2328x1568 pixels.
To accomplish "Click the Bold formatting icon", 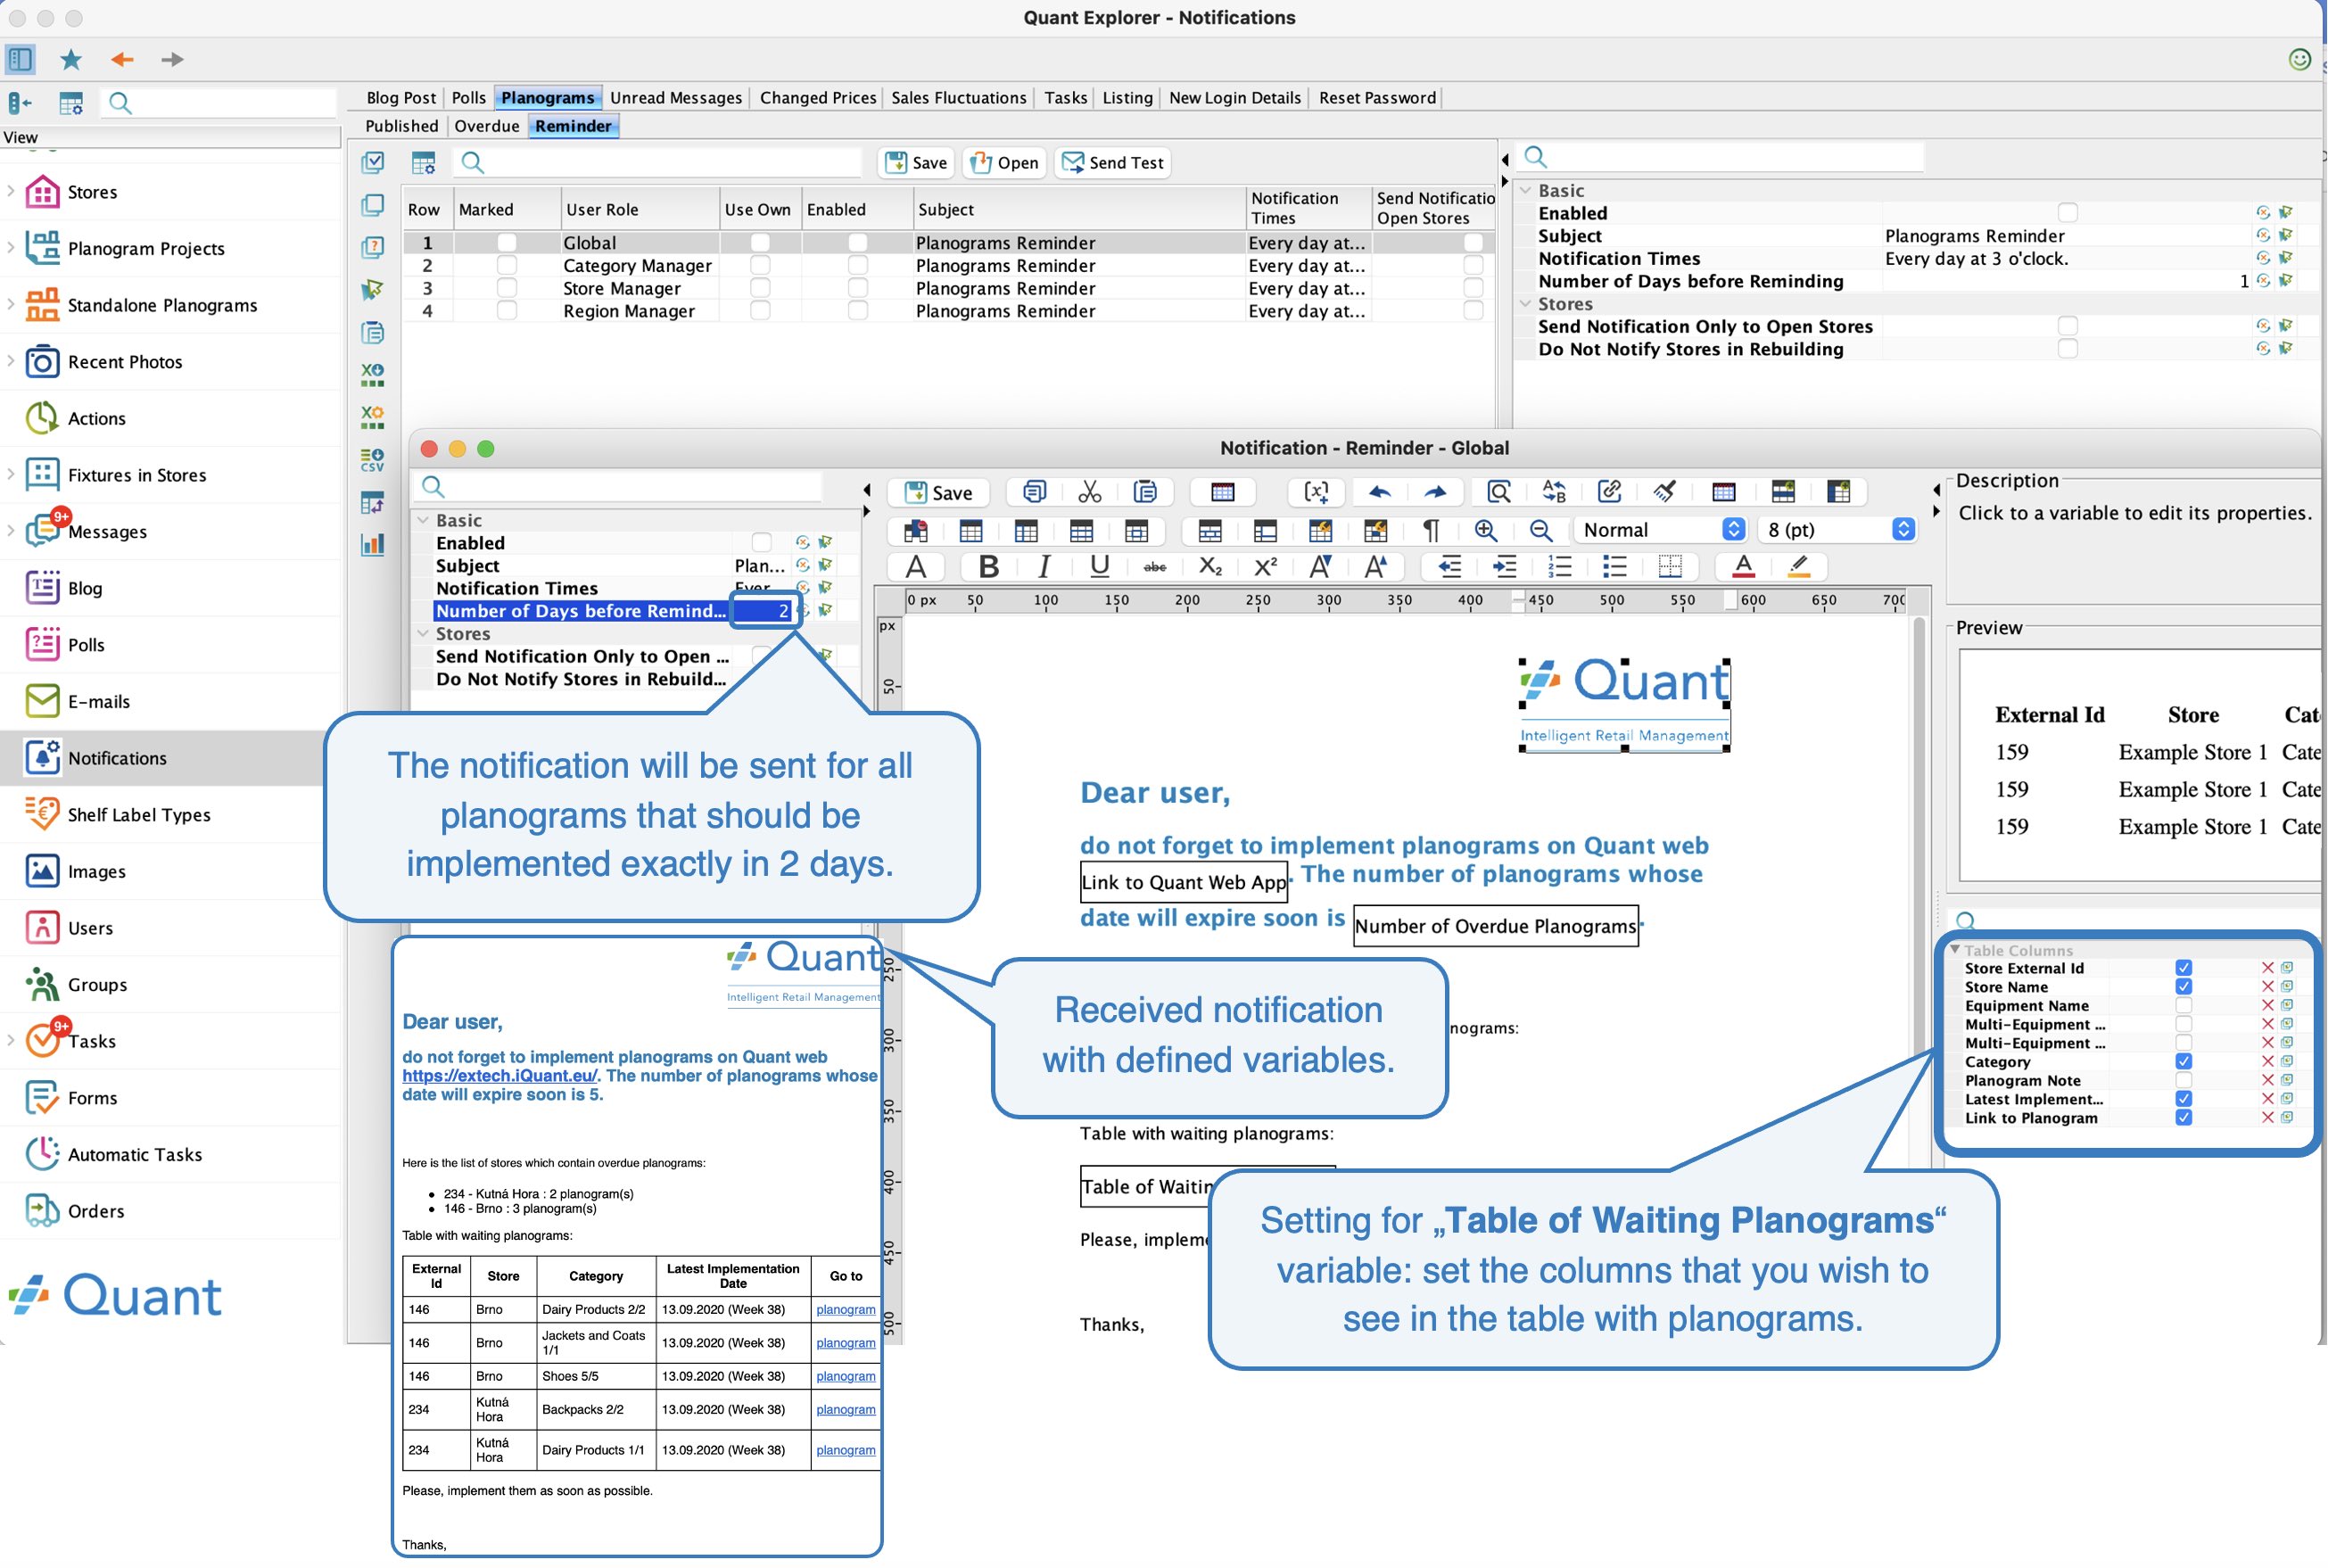I will [988, 567].
